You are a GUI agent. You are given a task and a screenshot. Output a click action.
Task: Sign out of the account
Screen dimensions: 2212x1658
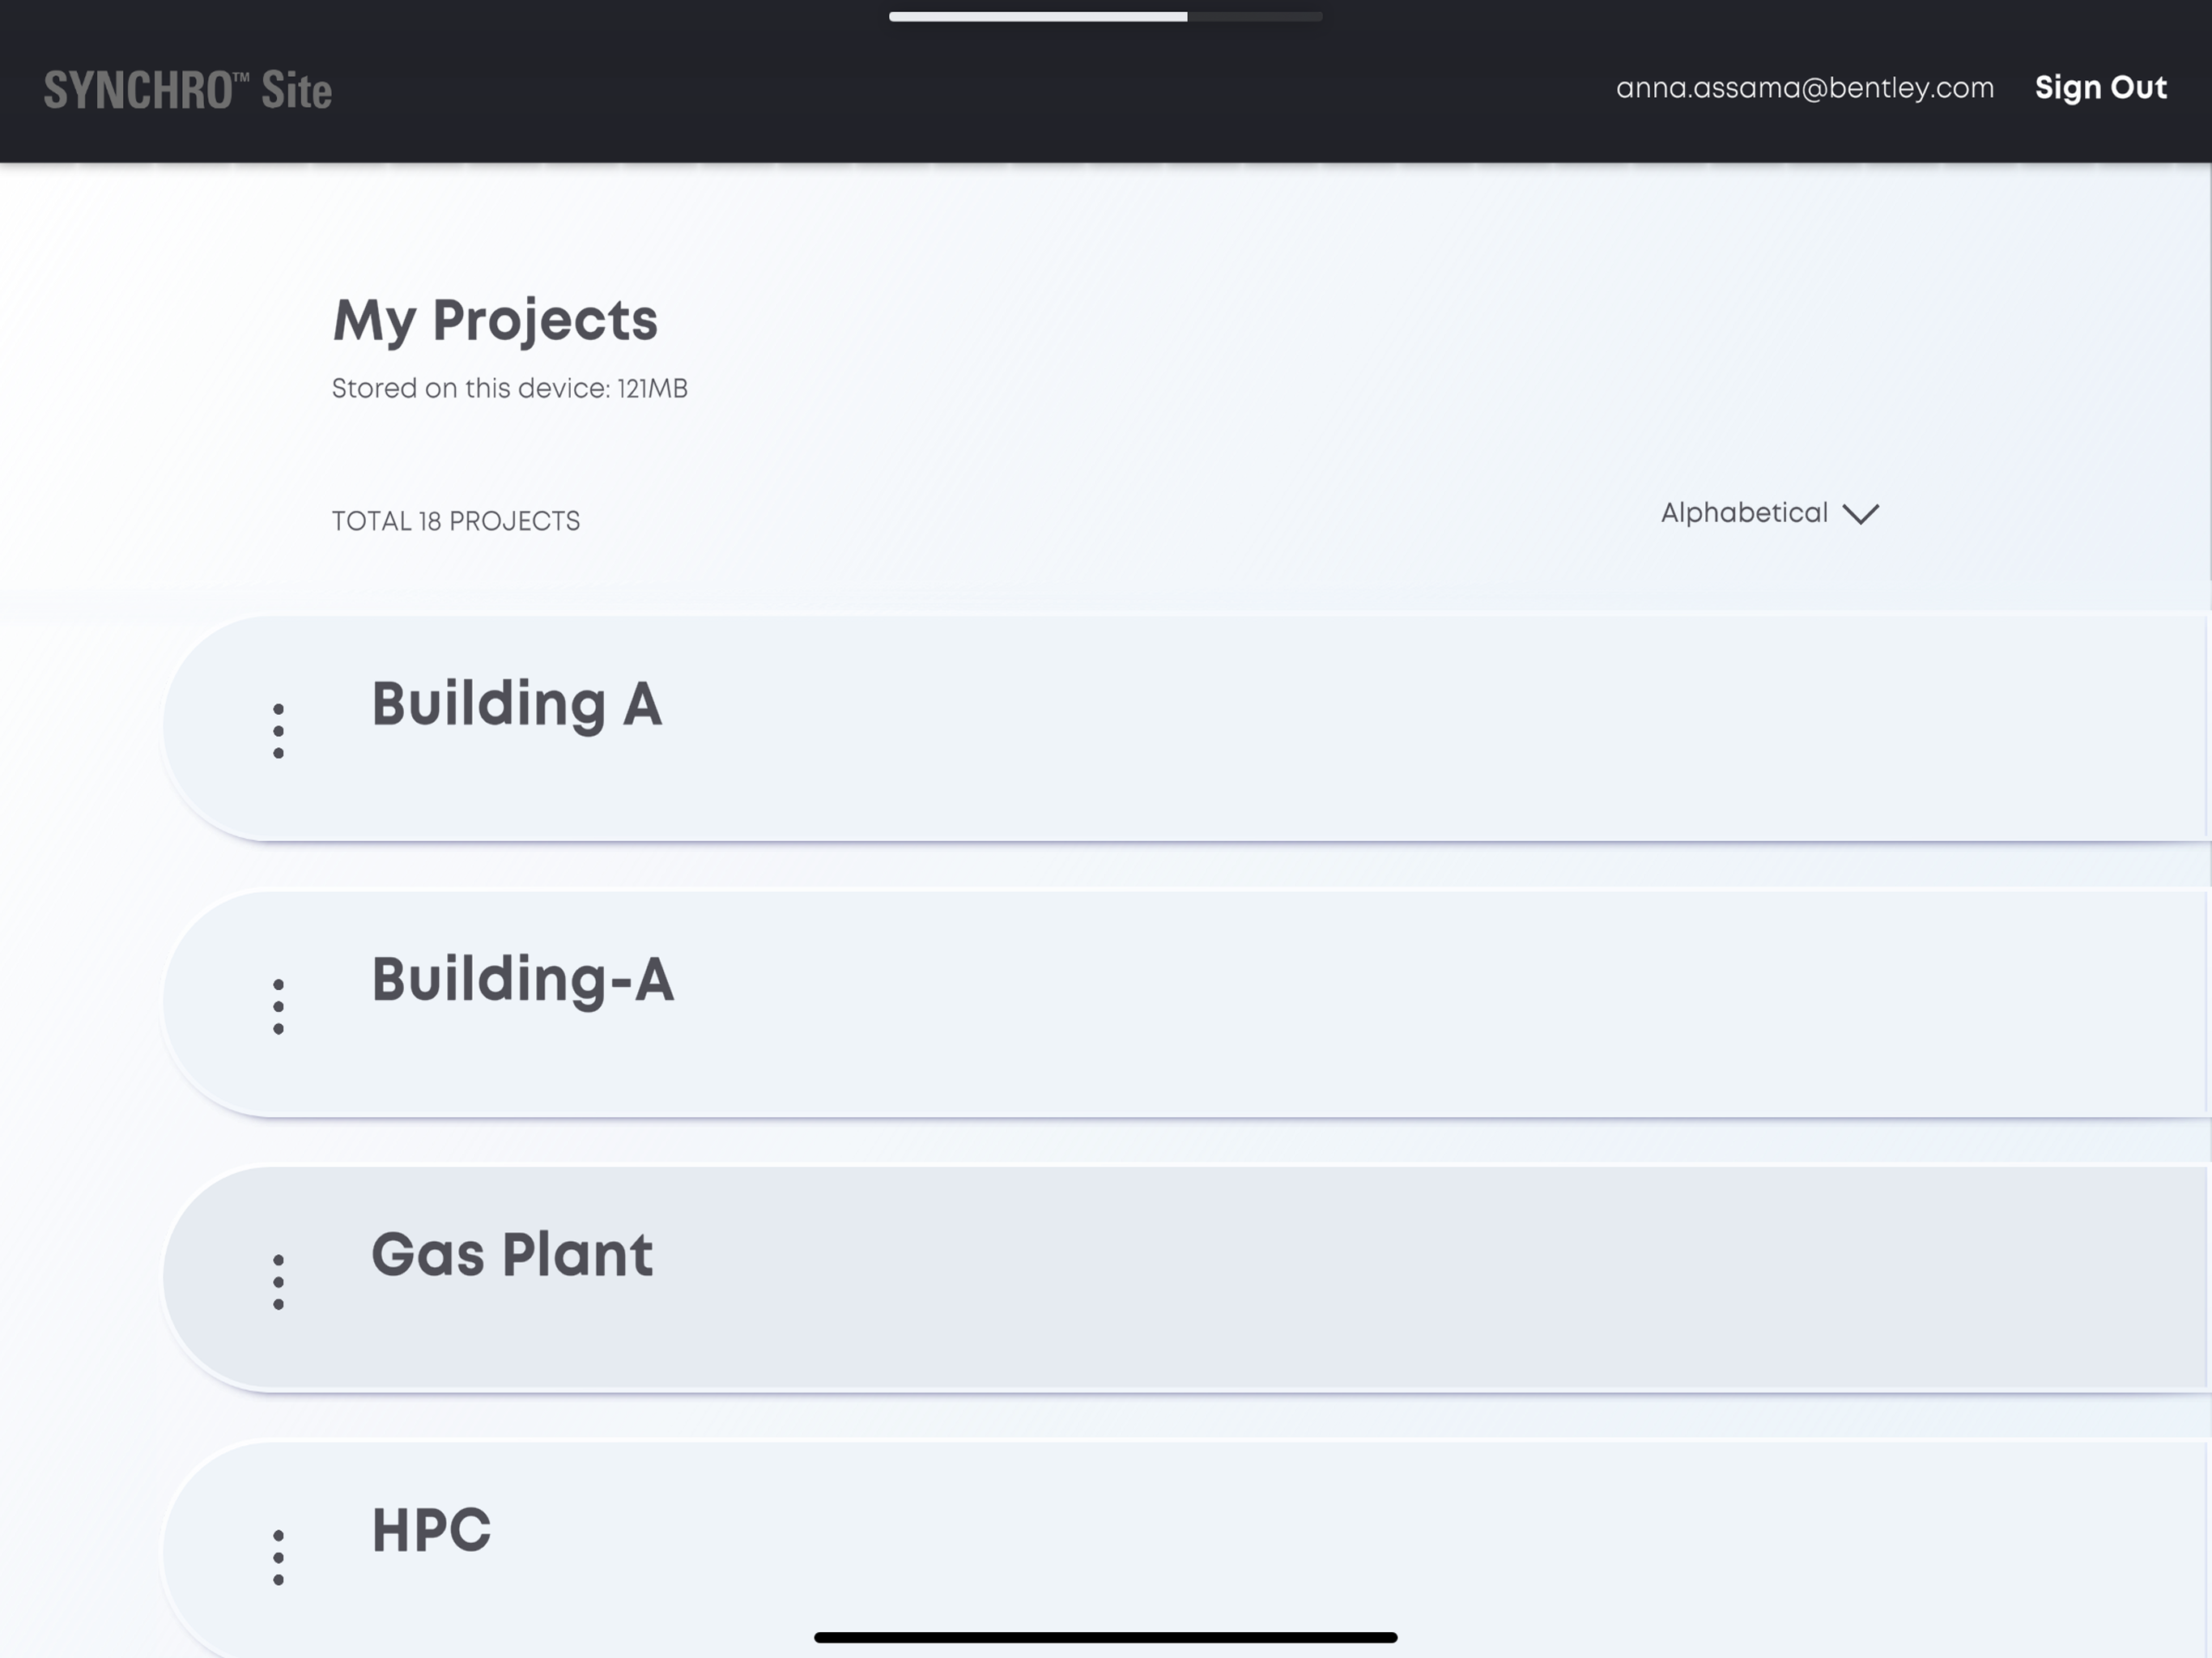2101,88
